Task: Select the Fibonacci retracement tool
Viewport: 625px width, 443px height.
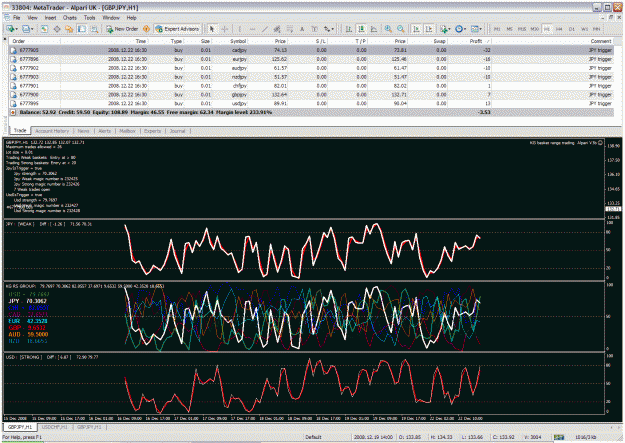Action: 290,29
